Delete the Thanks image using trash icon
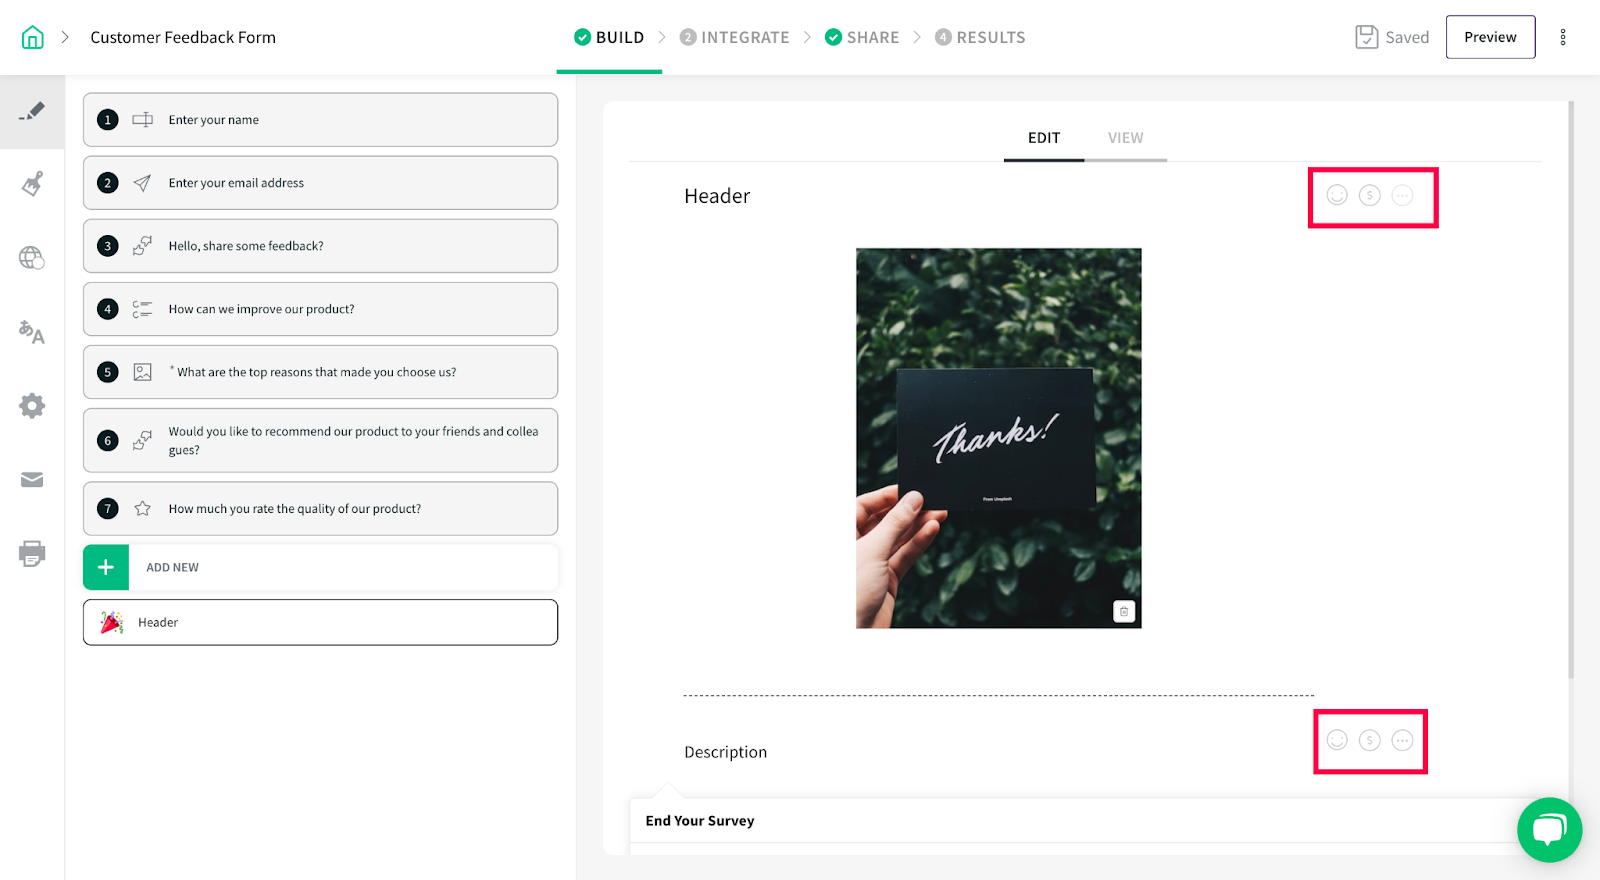1600x880 pixels. pyautogui.click(x=1124, y=611)
